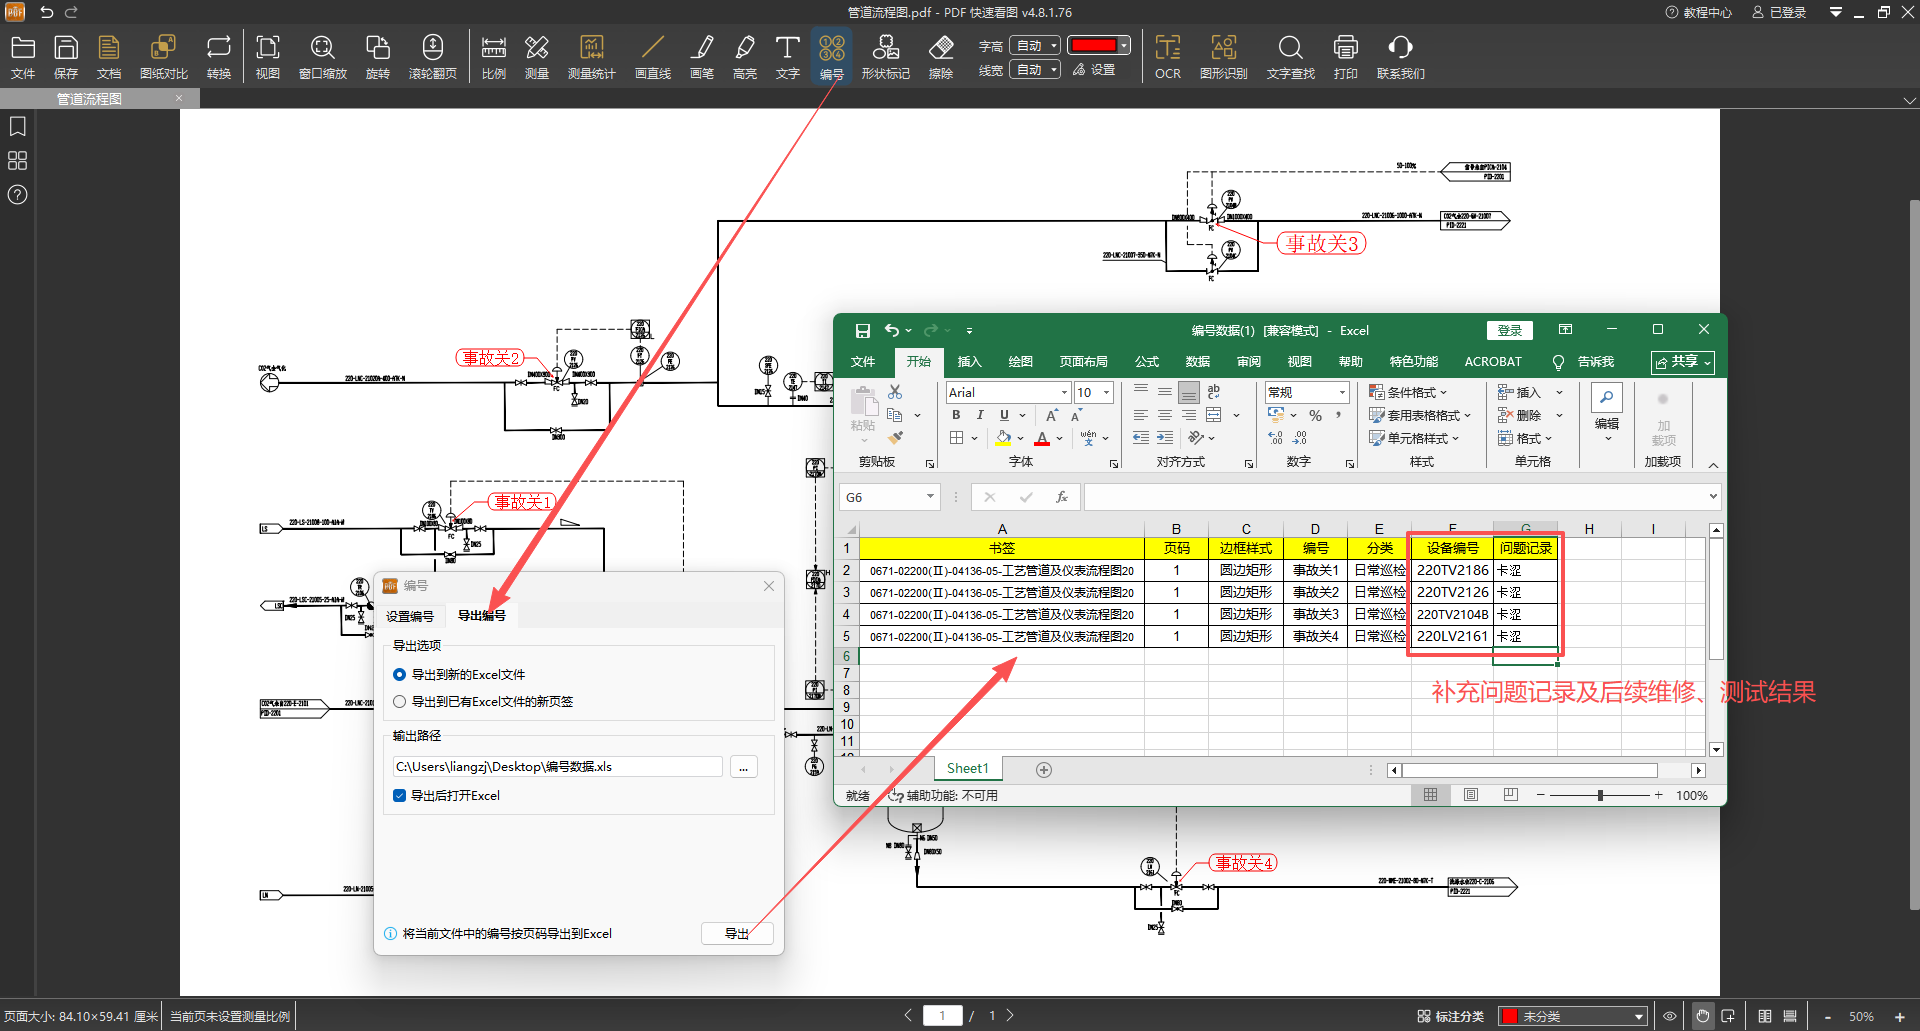Open the 字高 size dropdown
This screenshot has height=1031, width=1920.
click(1035, 46)
